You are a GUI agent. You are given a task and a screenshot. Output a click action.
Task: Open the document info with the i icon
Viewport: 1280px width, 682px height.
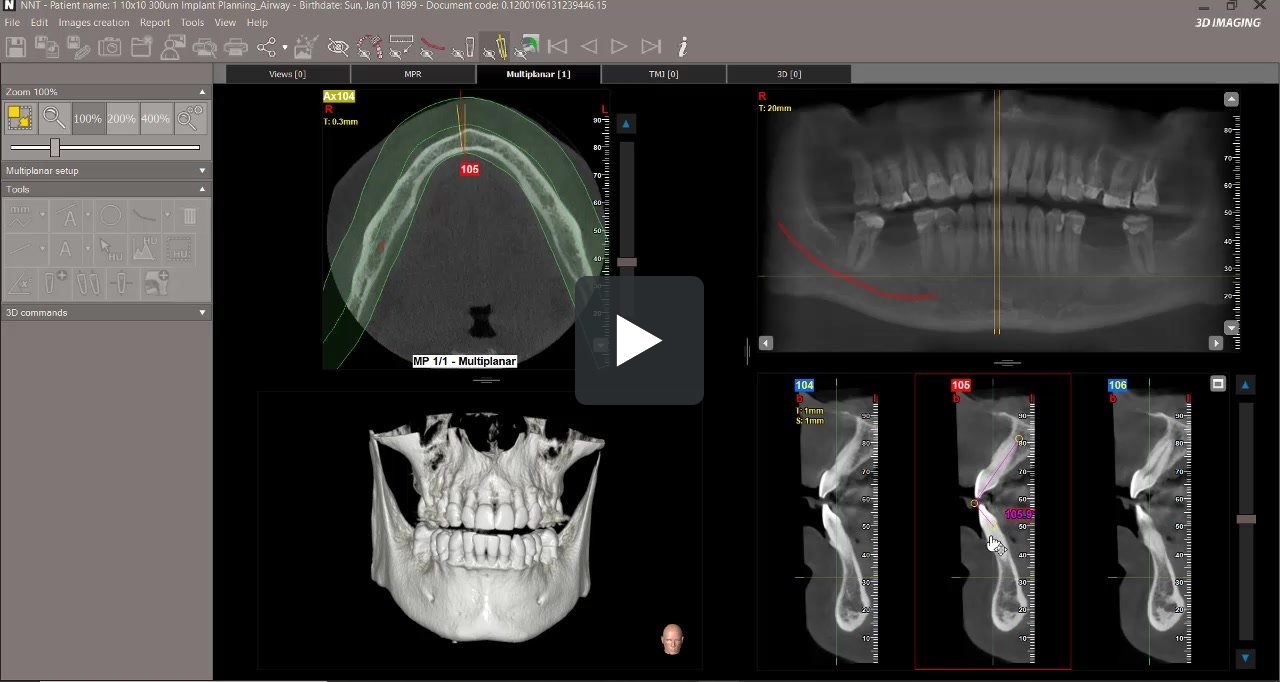683,46
